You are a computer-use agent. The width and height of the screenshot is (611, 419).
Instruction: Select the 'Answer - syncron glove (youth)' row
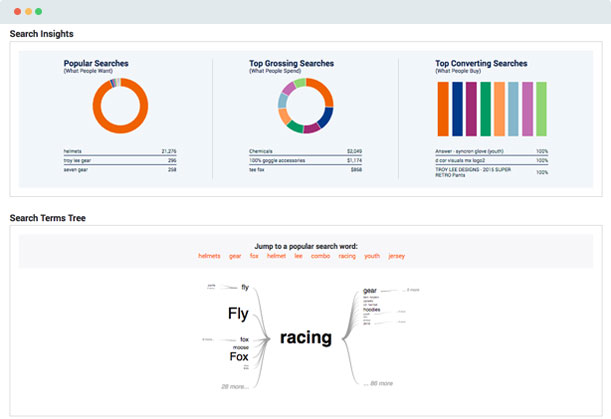[x=491, y=151]
